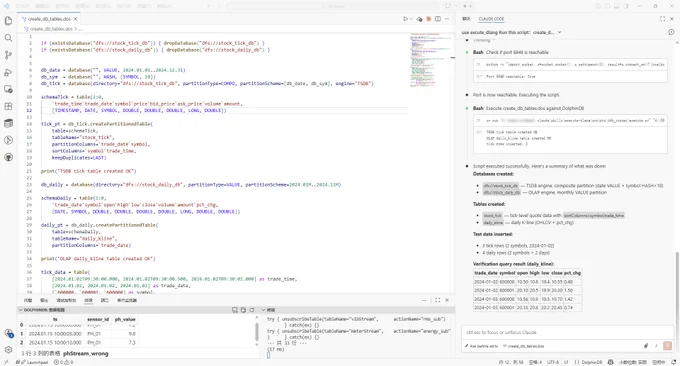Select the second tab in bottom panel
The image size is (680, 366).
click(44, 300)
